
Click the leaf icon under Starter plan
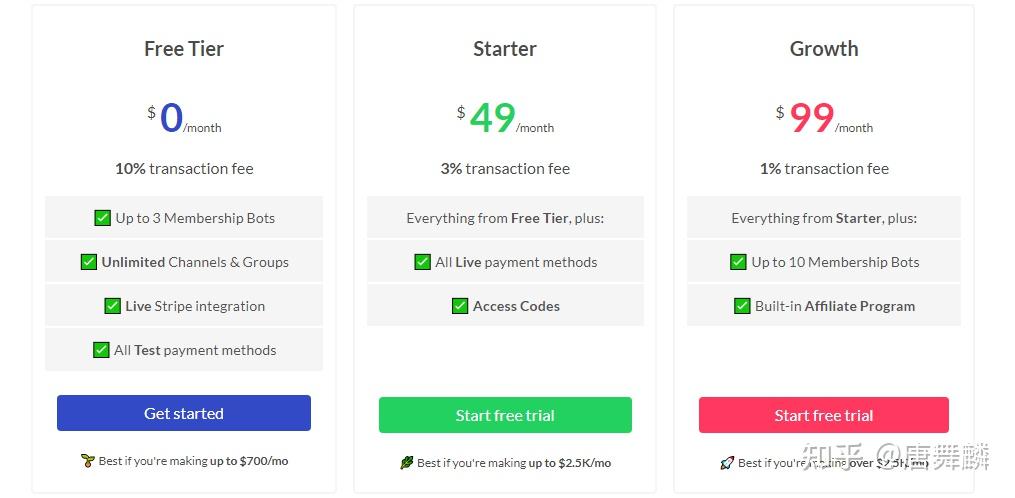[406, 463]
